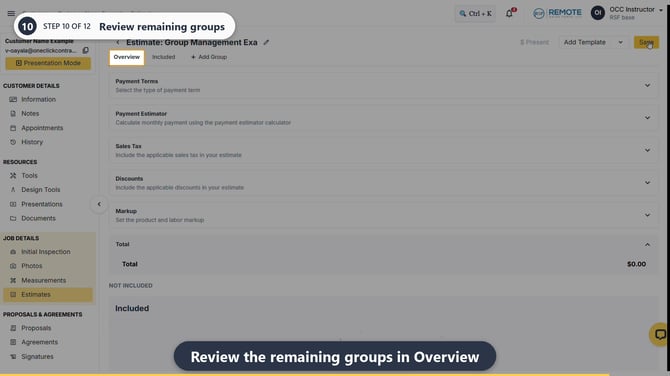Open Signatures in the sidebar
Viewport: 670px width, 376px height.
pos(38,356)
